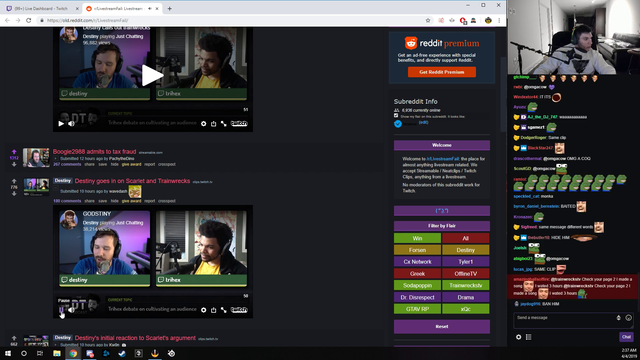Open the viewer list icon next to chat settings
Image resolution: width=640 pixels, height=360 pixels.
coord(529,337)
